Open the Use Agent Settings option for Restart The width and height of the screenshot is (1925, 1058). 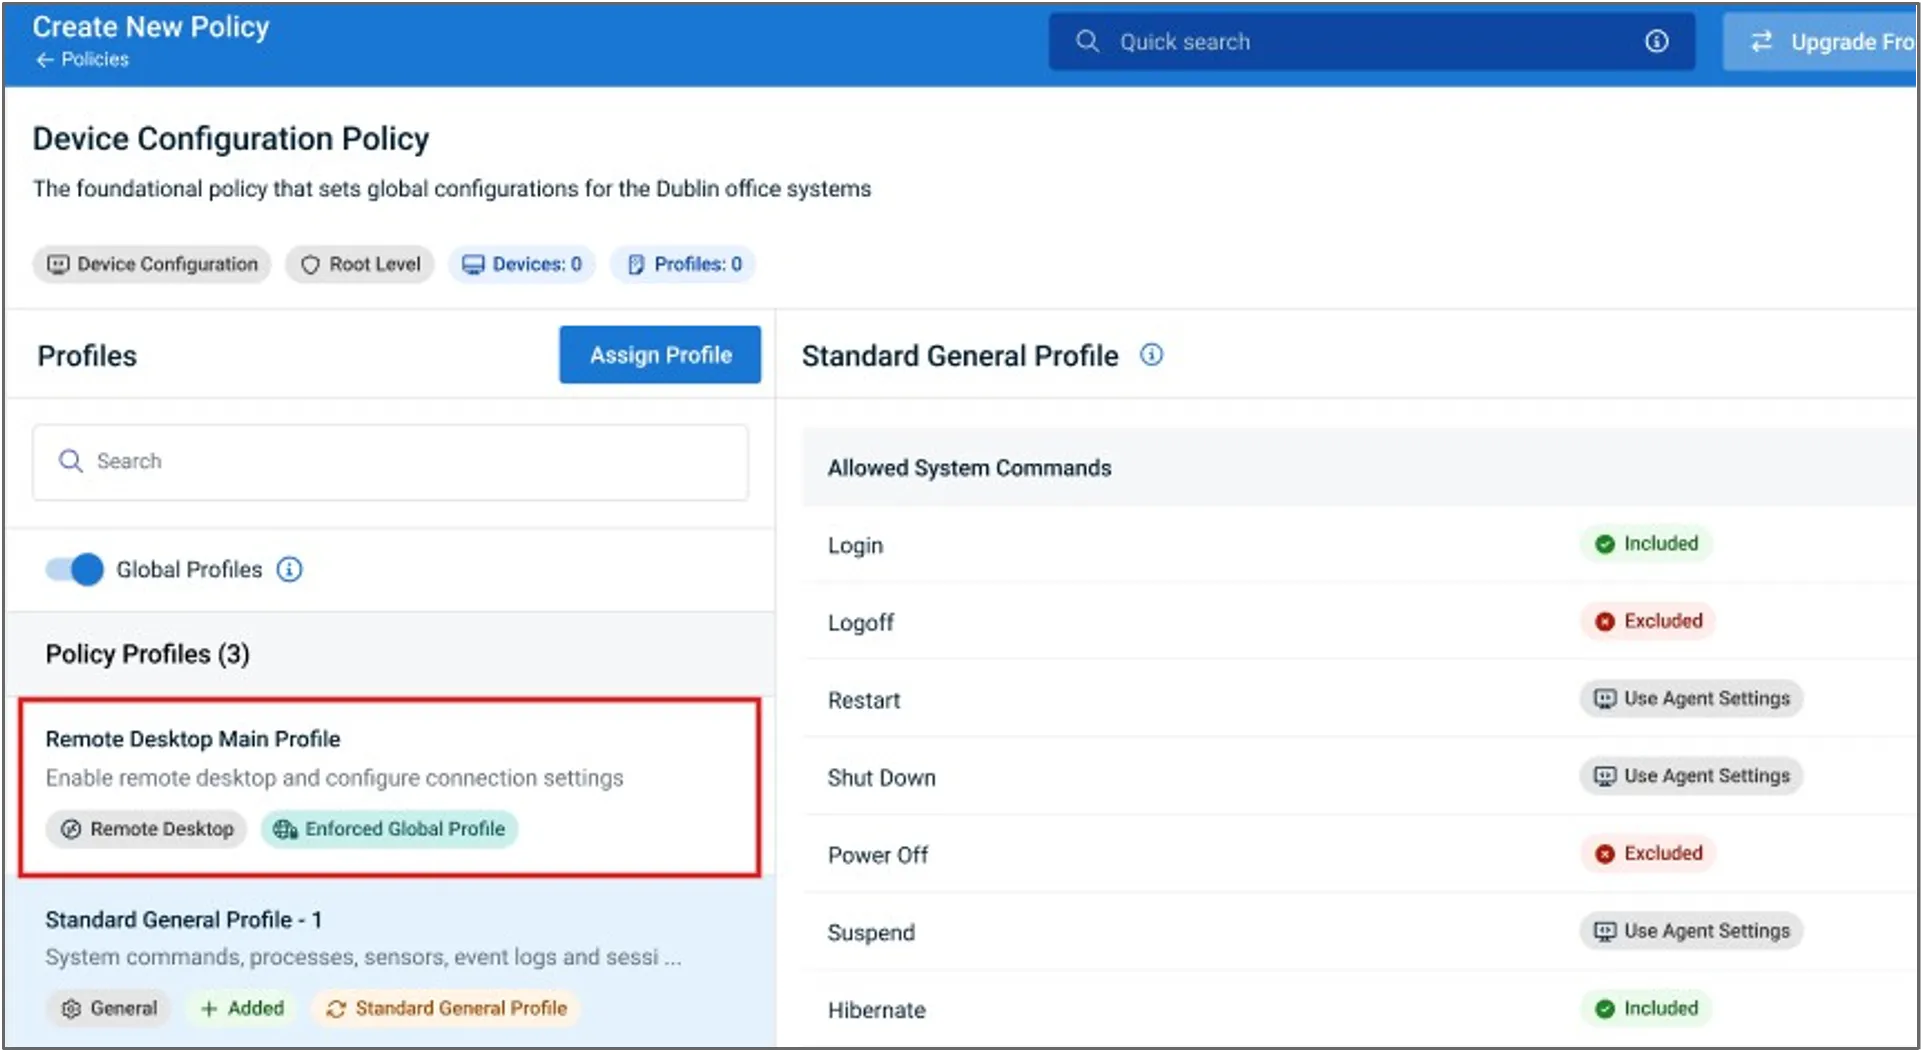pos(1692,698)
